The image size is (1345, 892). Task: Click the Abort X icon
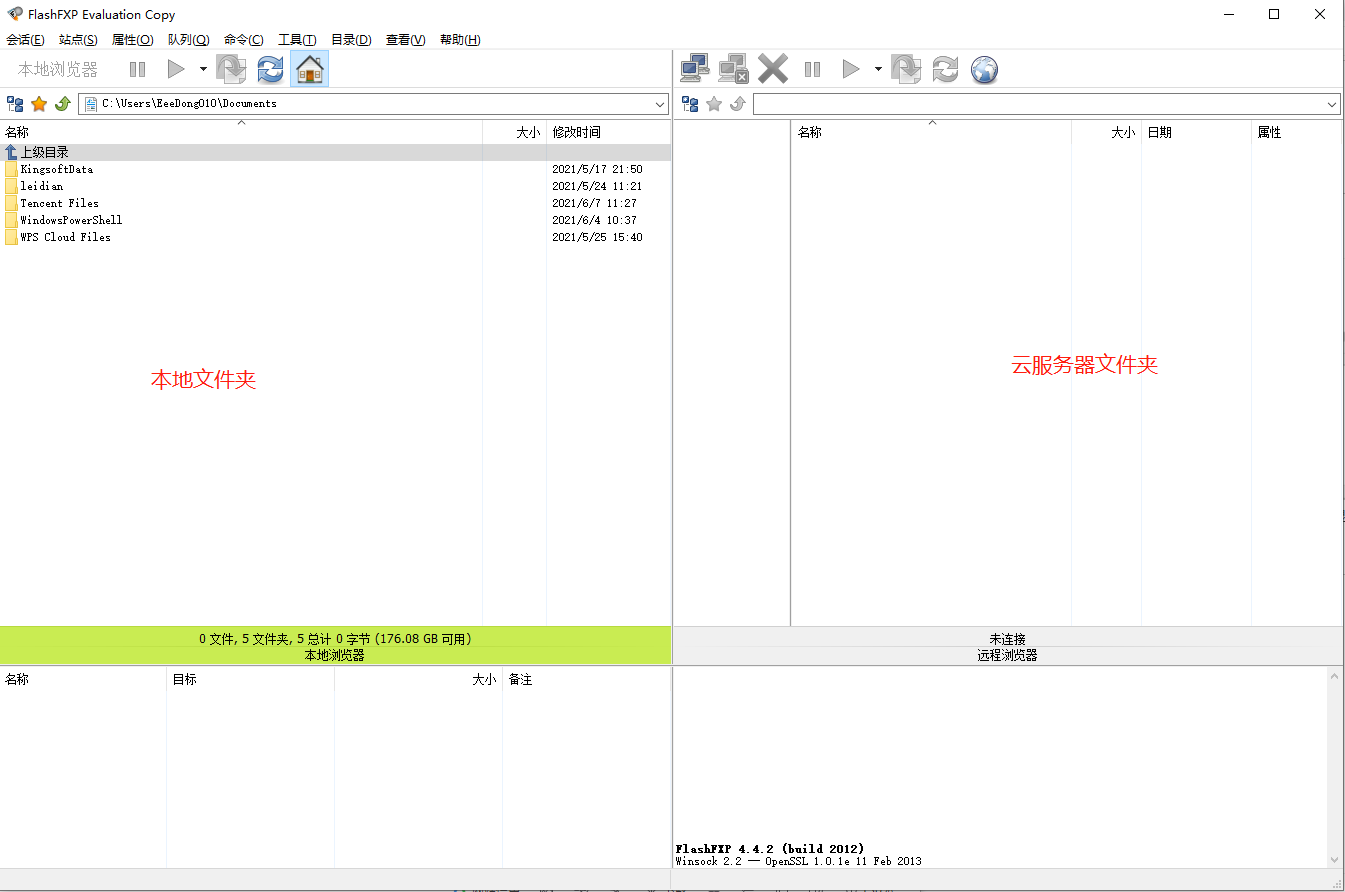click(x=773, y=69)
